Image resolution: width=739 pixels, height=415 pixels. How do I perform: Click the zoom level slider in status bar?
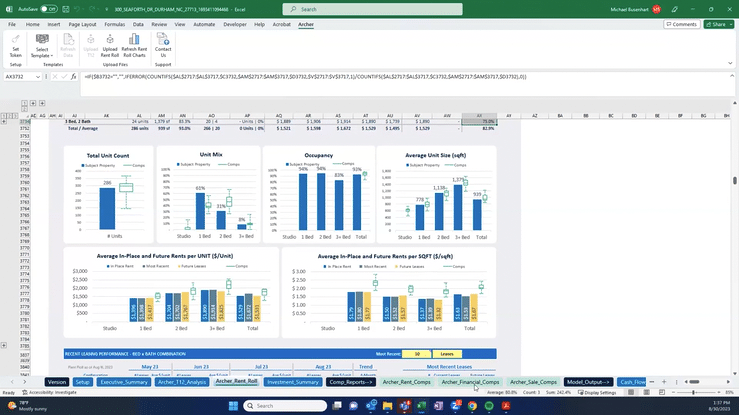coord(694,392)
